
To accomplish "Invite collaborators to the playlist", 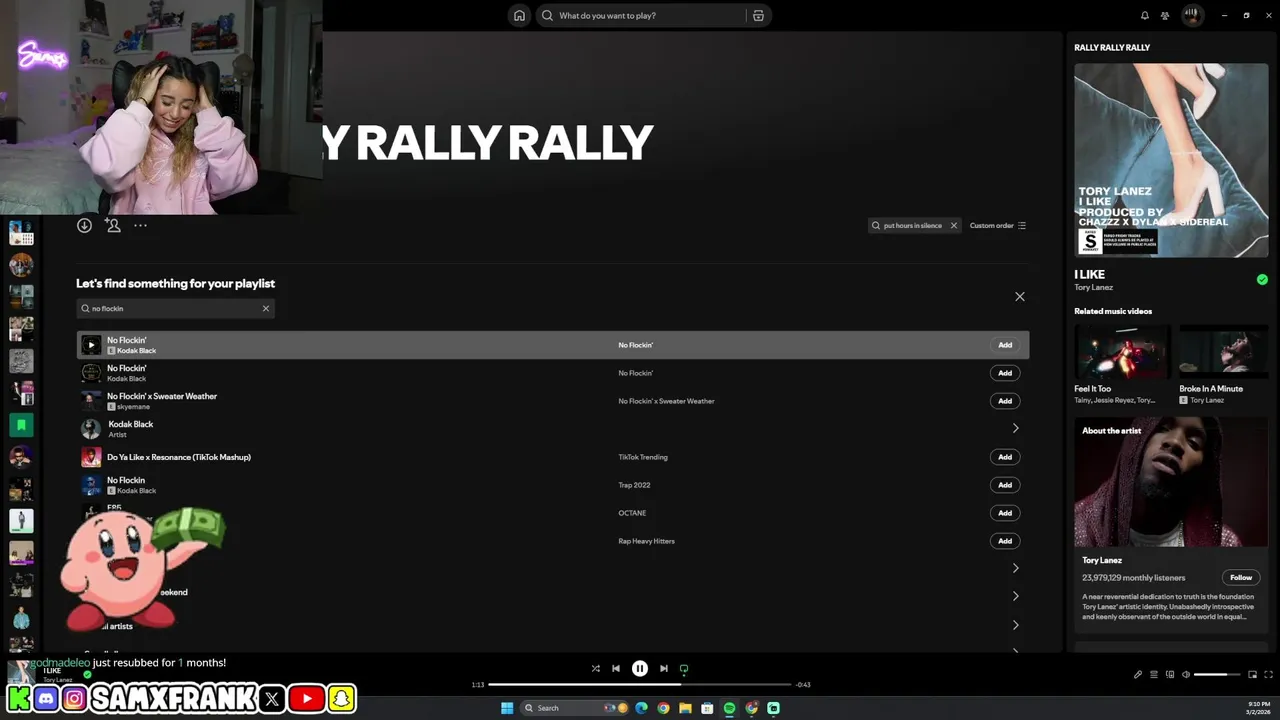I will pyautogui.click(x=113, y=225).
